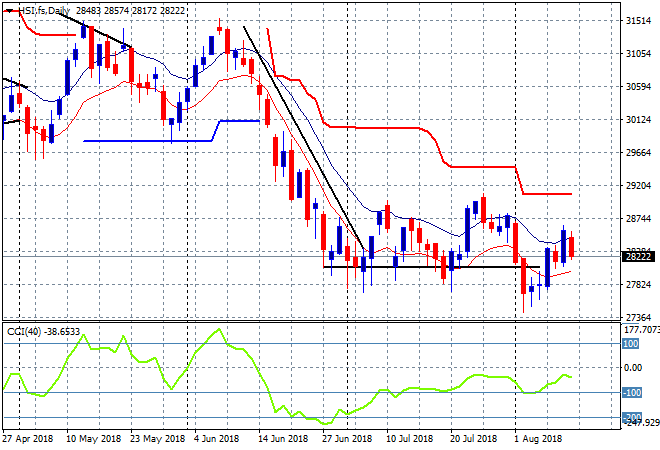Click the CCI 100 level label

[x=631, y=344]
